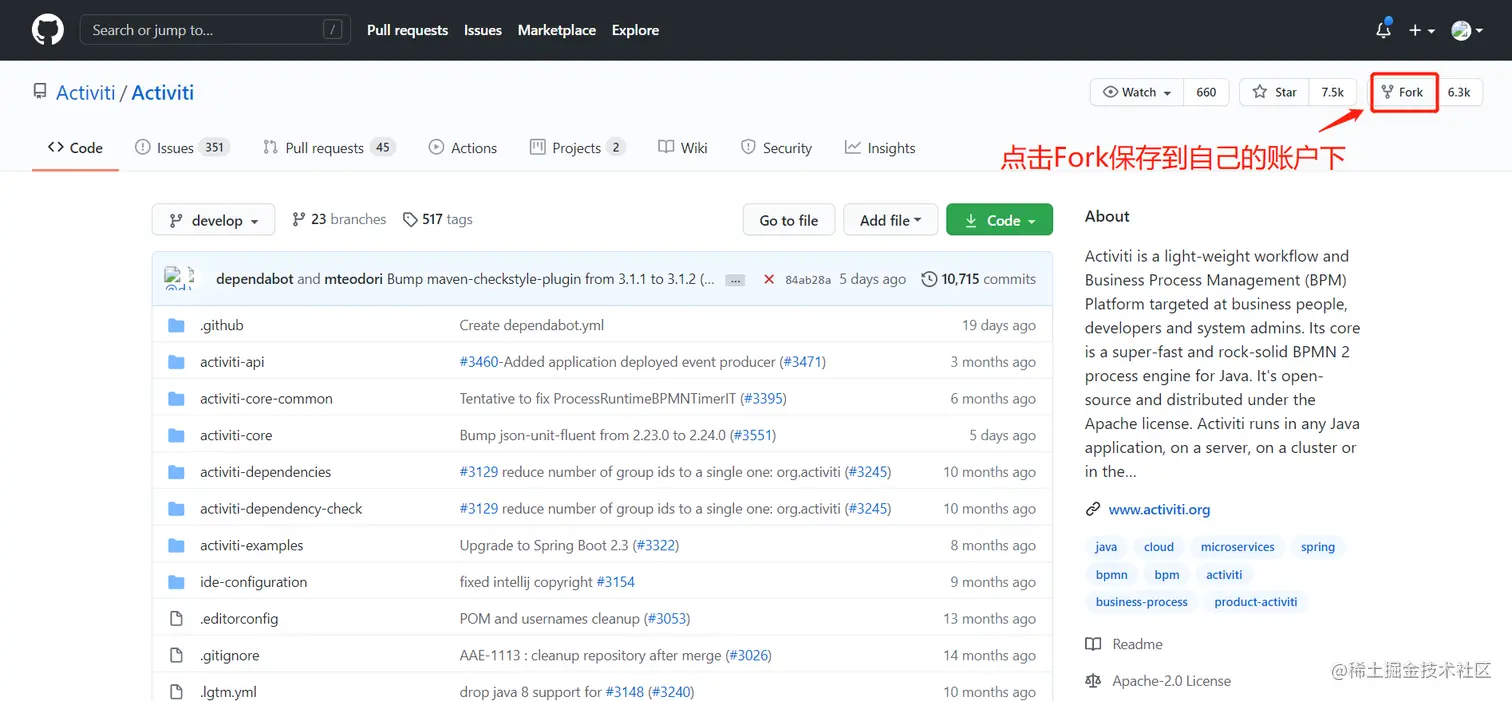Open the activiti-api folder
1512x701 pixels.
[x=232, y=362]
